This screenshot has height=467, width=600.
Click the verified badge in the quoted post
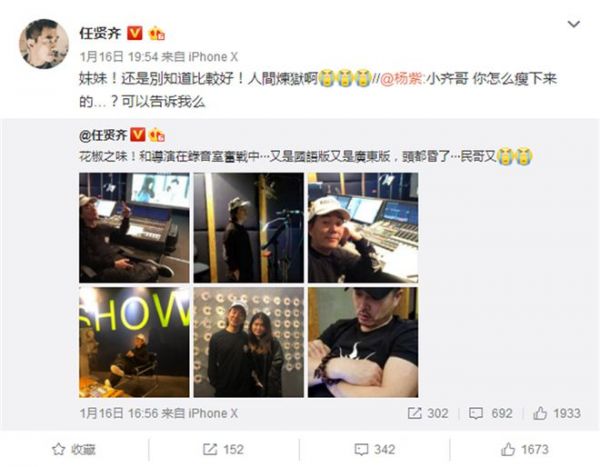click(138, 135)
